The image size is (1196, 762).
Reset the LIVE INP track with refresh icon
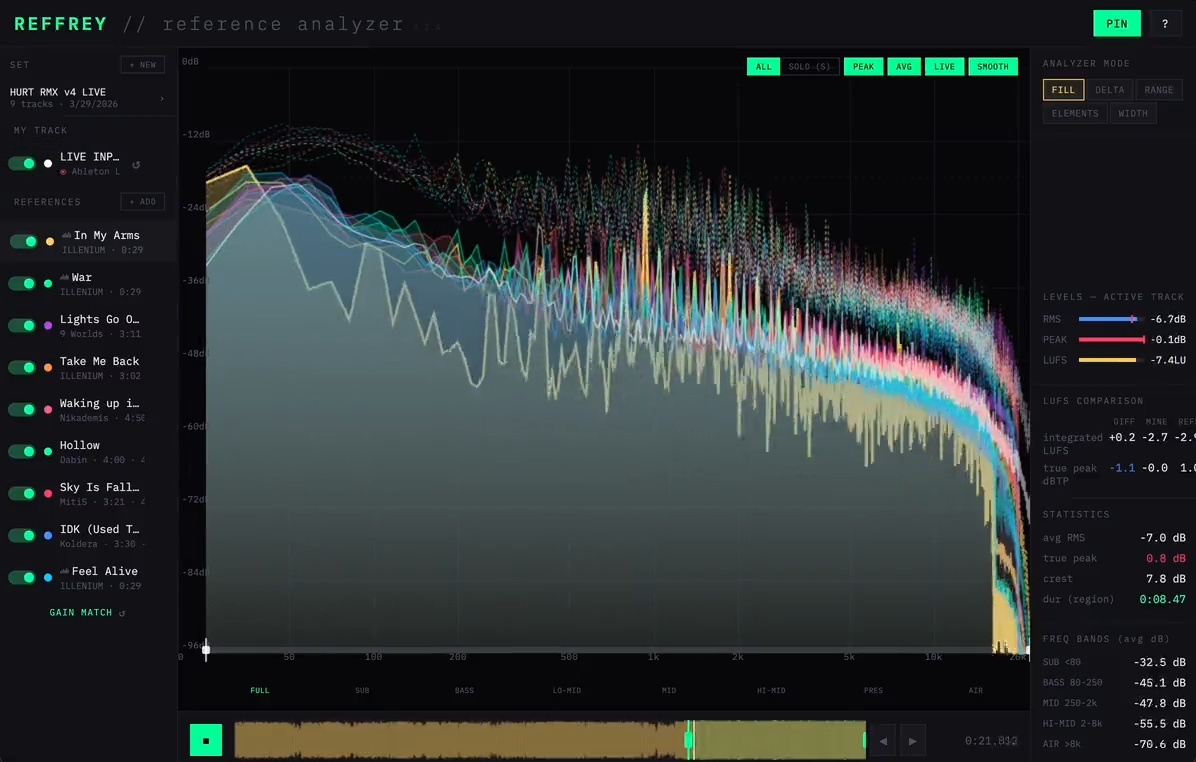[136, 164]
